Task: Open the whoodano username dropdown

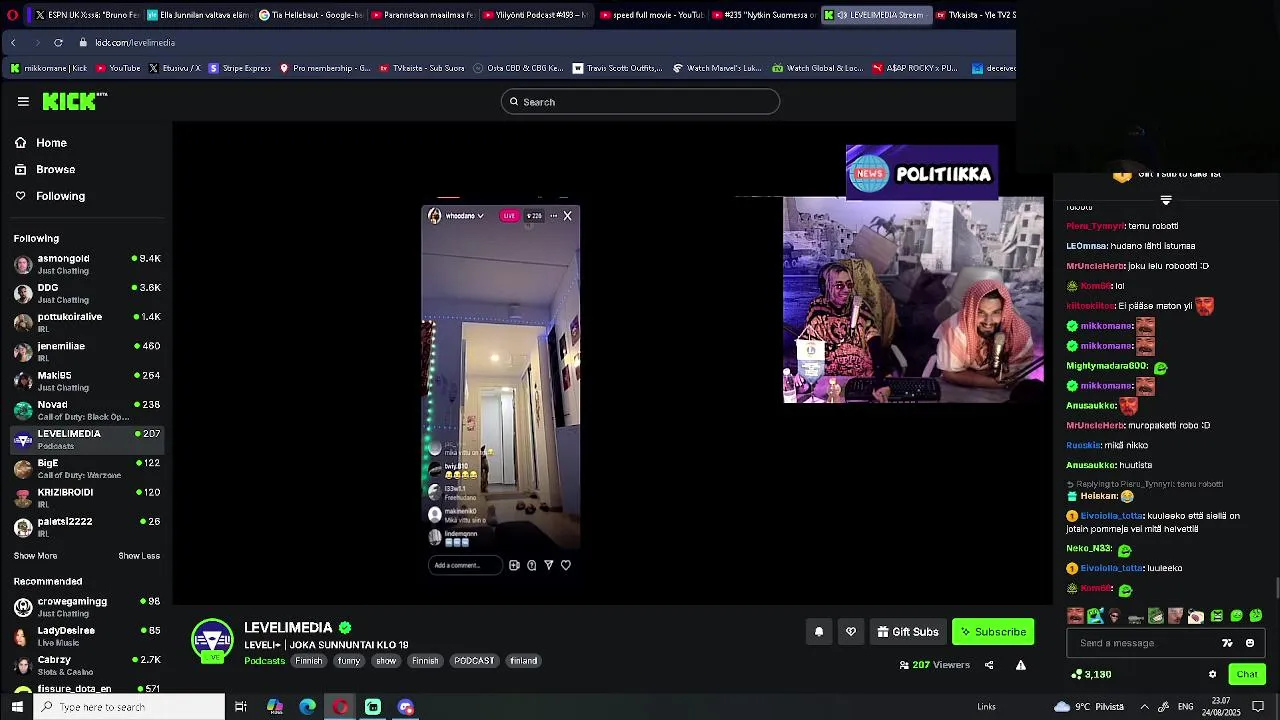Action: pos(464,216)
